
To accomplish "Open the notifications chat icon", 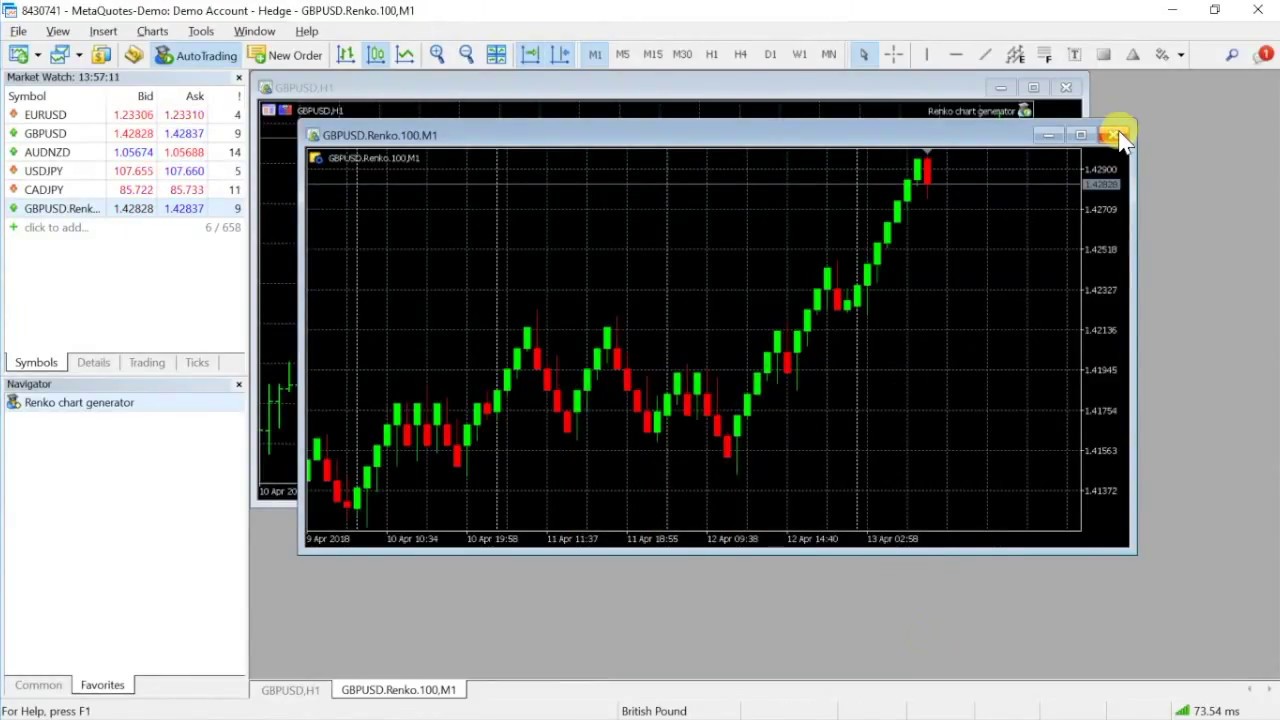I will (x=1264, y=55).
